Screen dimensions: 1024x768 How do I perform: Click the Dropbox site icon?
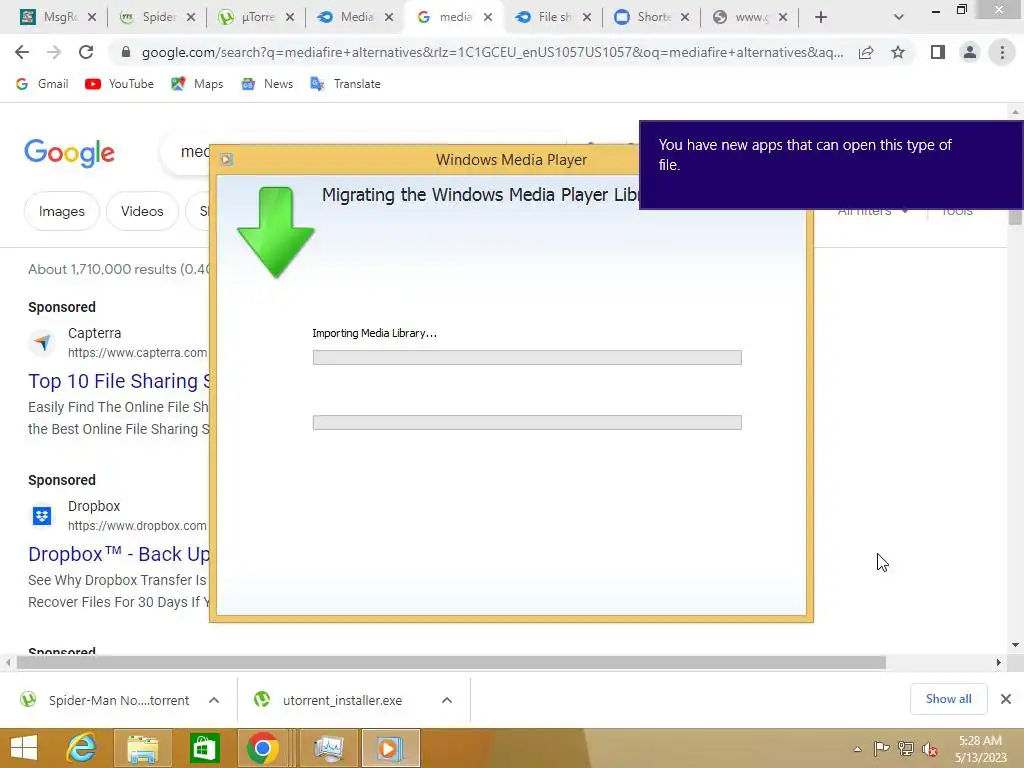tap(42, 516)
